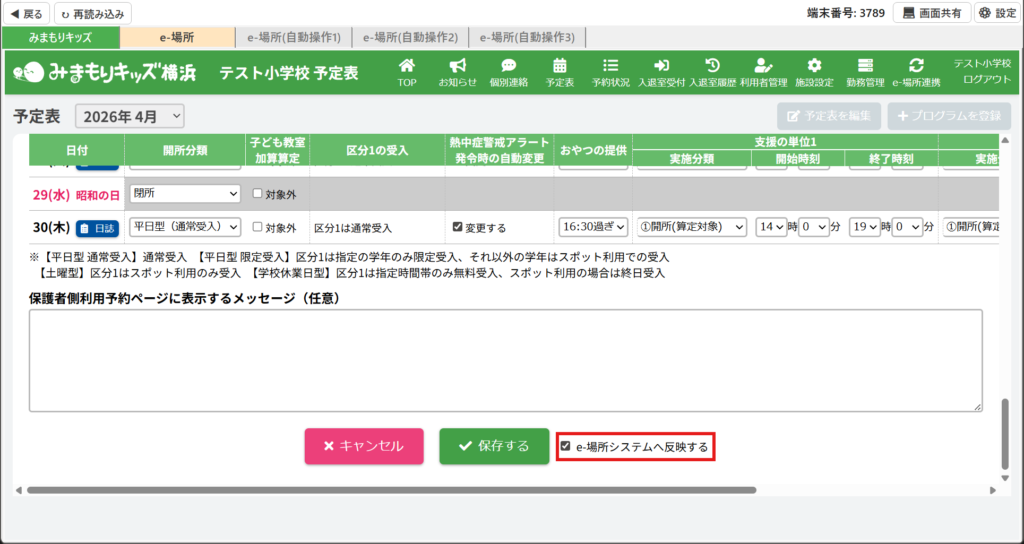1024x544 pixels.
Task: Open the 2026年 4月 month dropdown
Action: 130,116
